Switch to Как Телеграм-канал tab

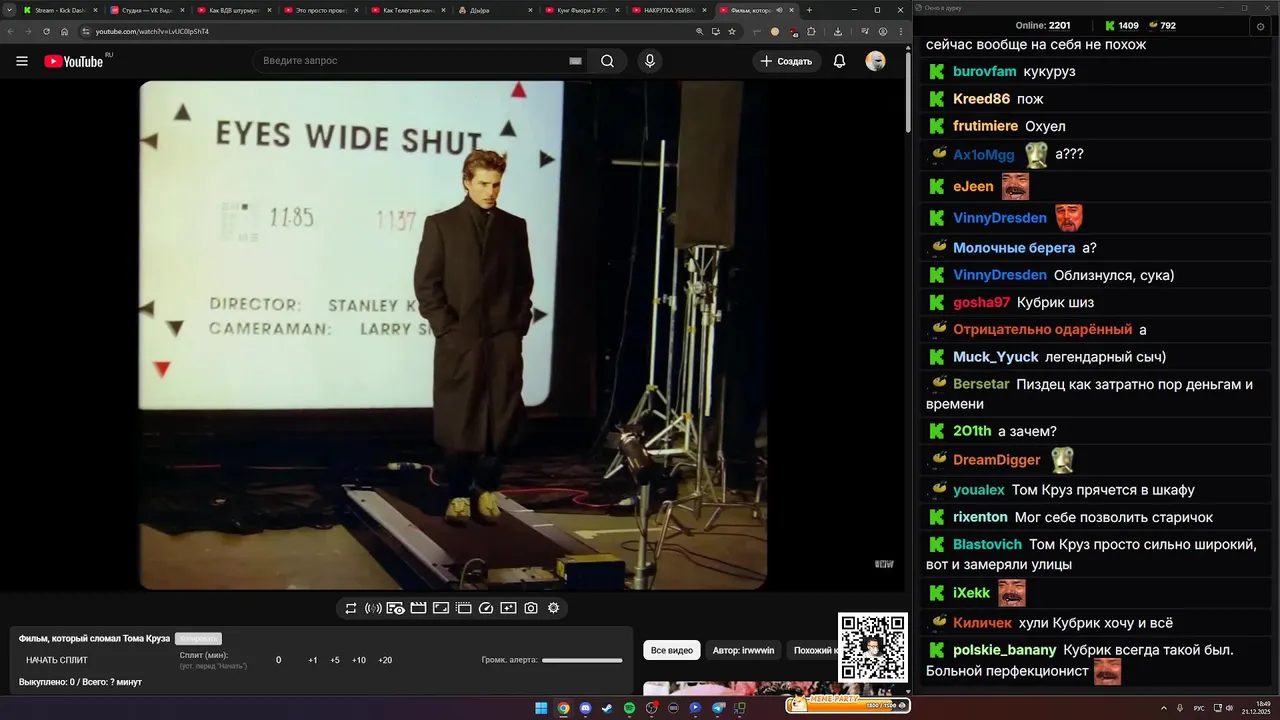pyautogui.click(x=407, y=10)
